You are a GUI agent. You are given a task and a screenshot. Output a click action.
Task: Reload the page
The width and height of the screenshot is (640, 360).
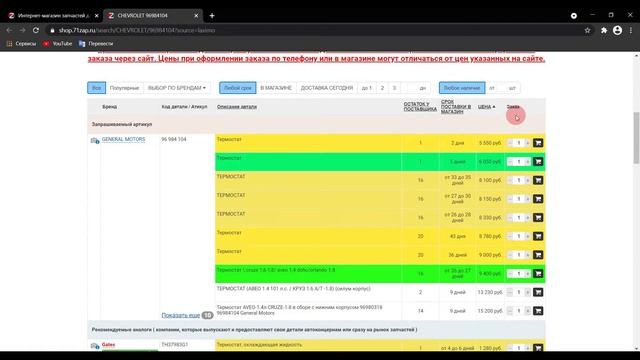tap(36, 30)
